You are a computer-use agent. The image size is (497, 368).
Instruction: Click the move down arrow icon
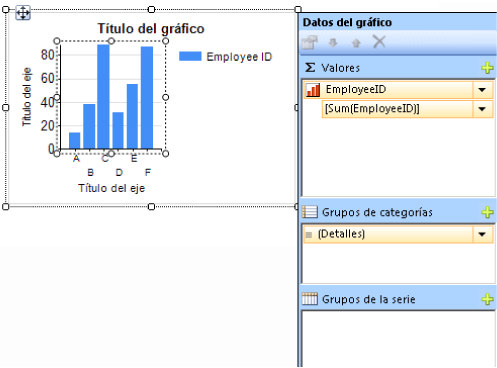(x=333, y=43)
